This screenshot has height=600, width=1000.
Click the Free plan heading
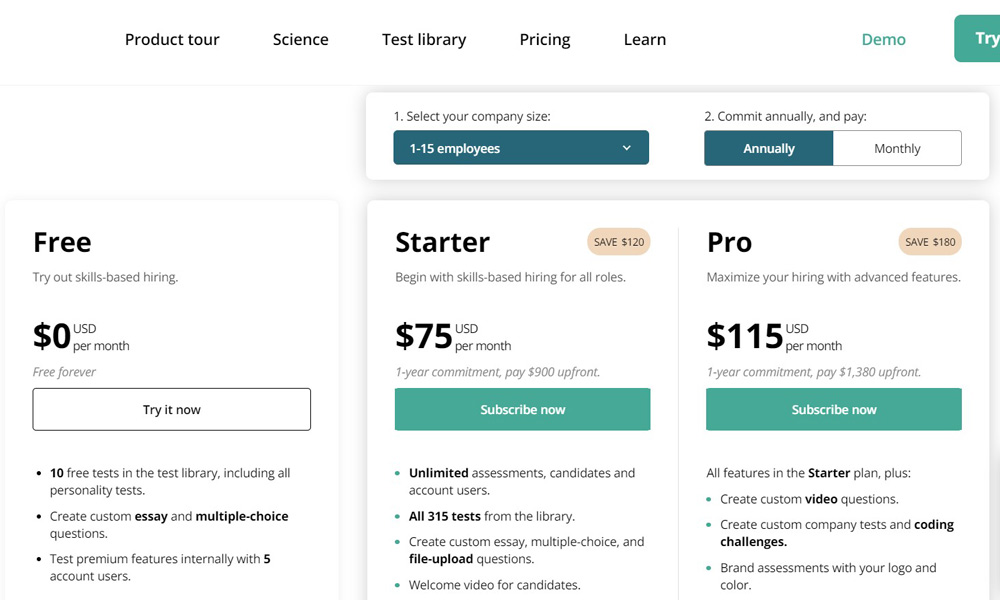point(62,242)
